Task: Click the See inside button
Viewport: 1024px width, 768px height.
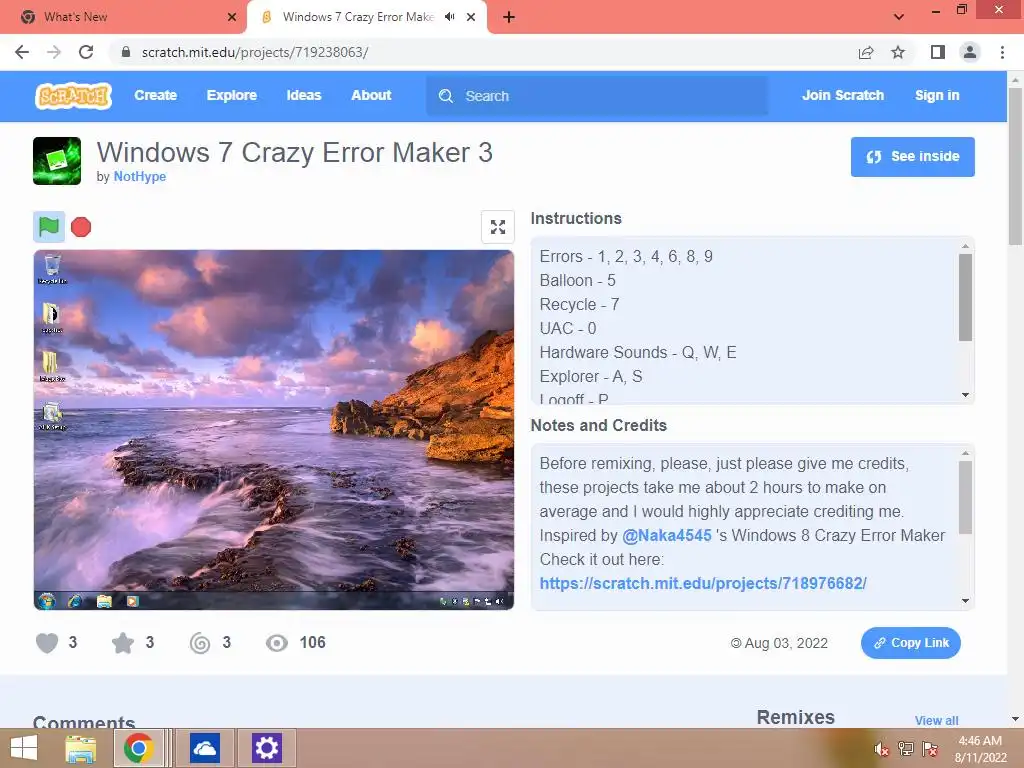Action: click(912, 157)
